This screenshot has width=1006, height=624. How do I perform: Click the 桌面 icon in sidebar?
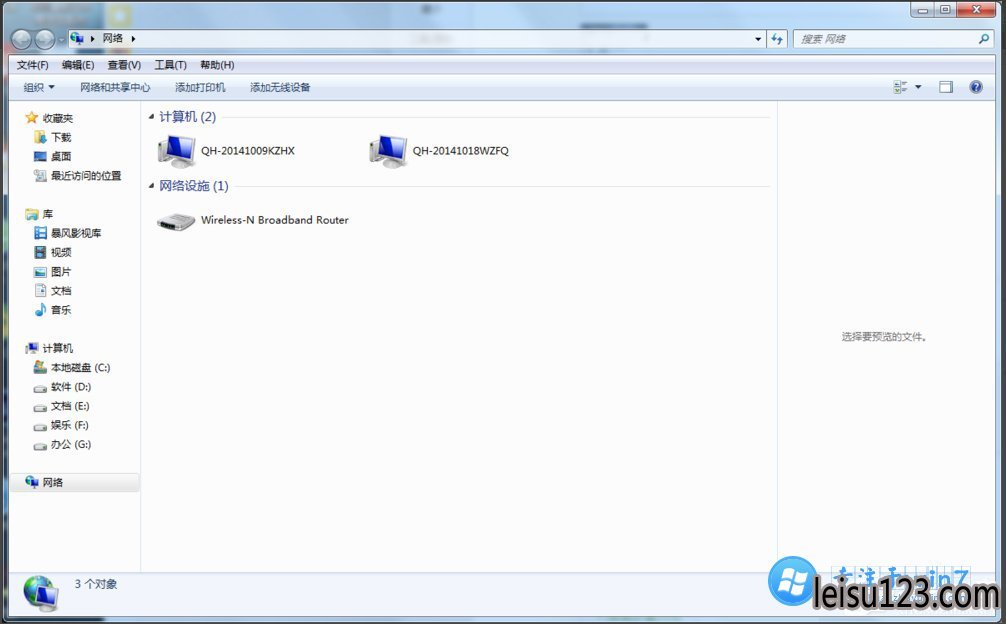coord(40,156)
